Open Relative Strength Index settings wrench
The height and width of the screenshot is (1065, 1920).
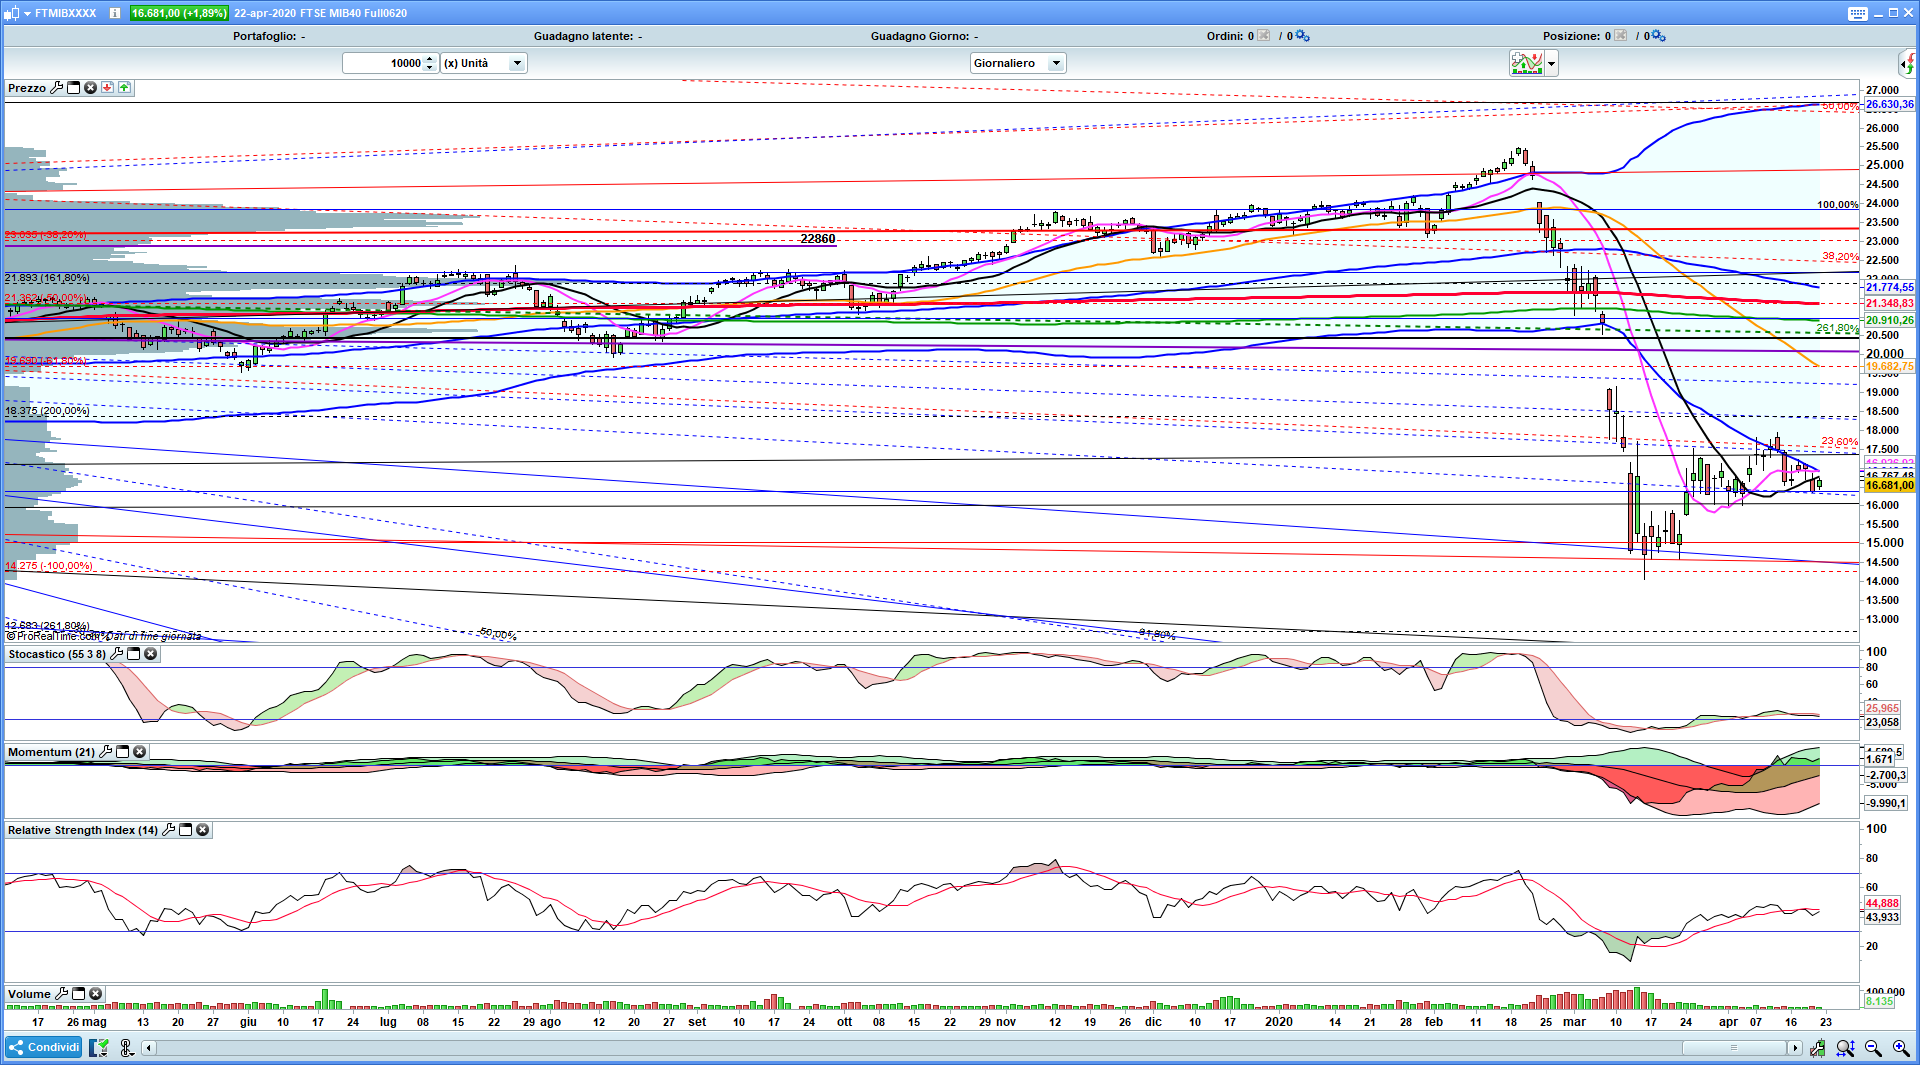click(169, 830)
